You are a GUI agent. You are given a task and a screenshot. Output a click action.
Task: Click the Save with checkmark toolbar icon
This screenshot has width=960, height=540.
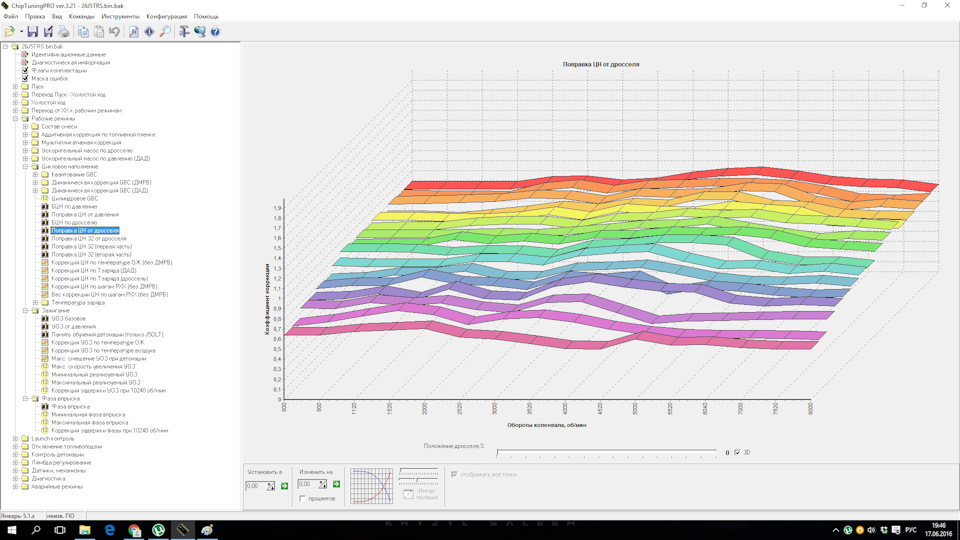(x=48, y=32)
